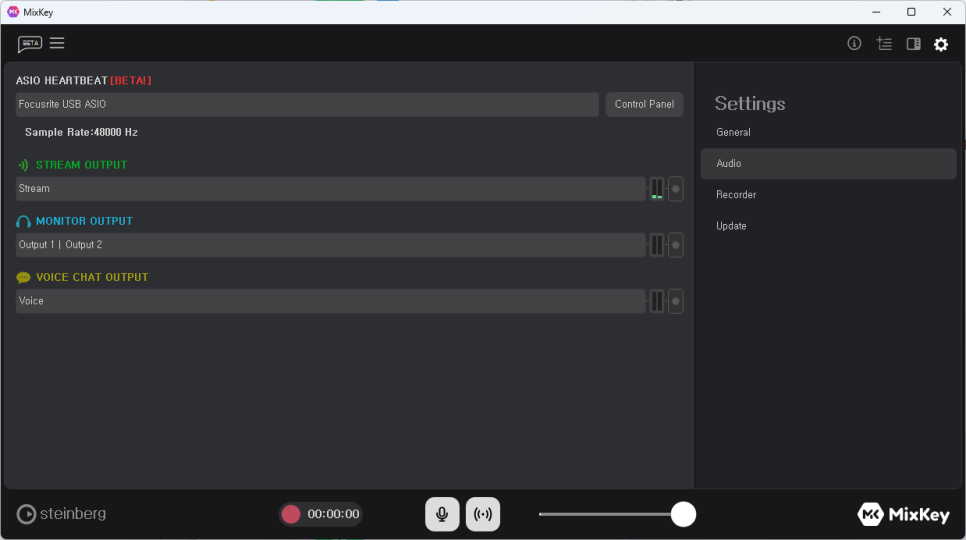Open the Focusrite USB ASIO device dropdown
966x540 pixels.
pyautogui.click(x=307, y=105)
